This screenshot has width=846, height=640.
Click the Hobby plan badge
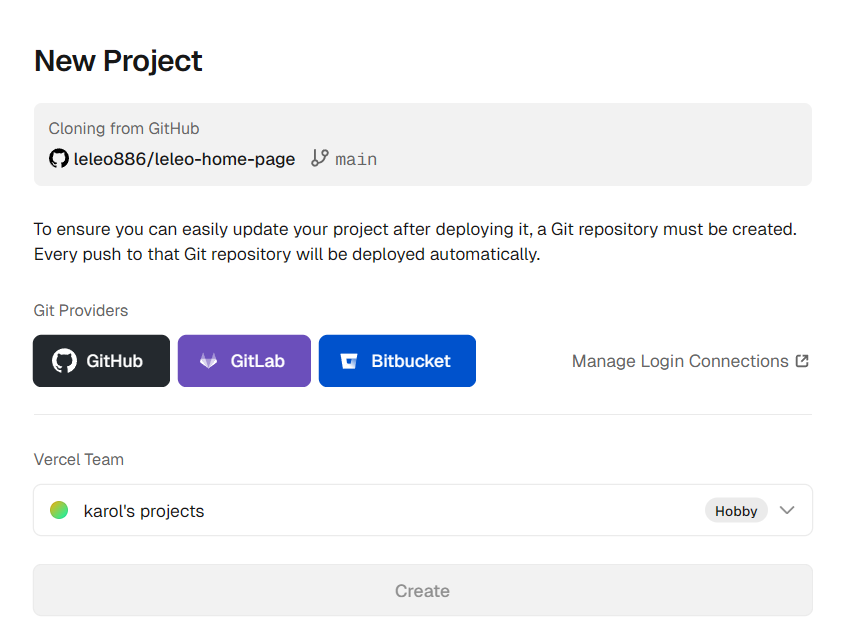click(x=736, y=510)
